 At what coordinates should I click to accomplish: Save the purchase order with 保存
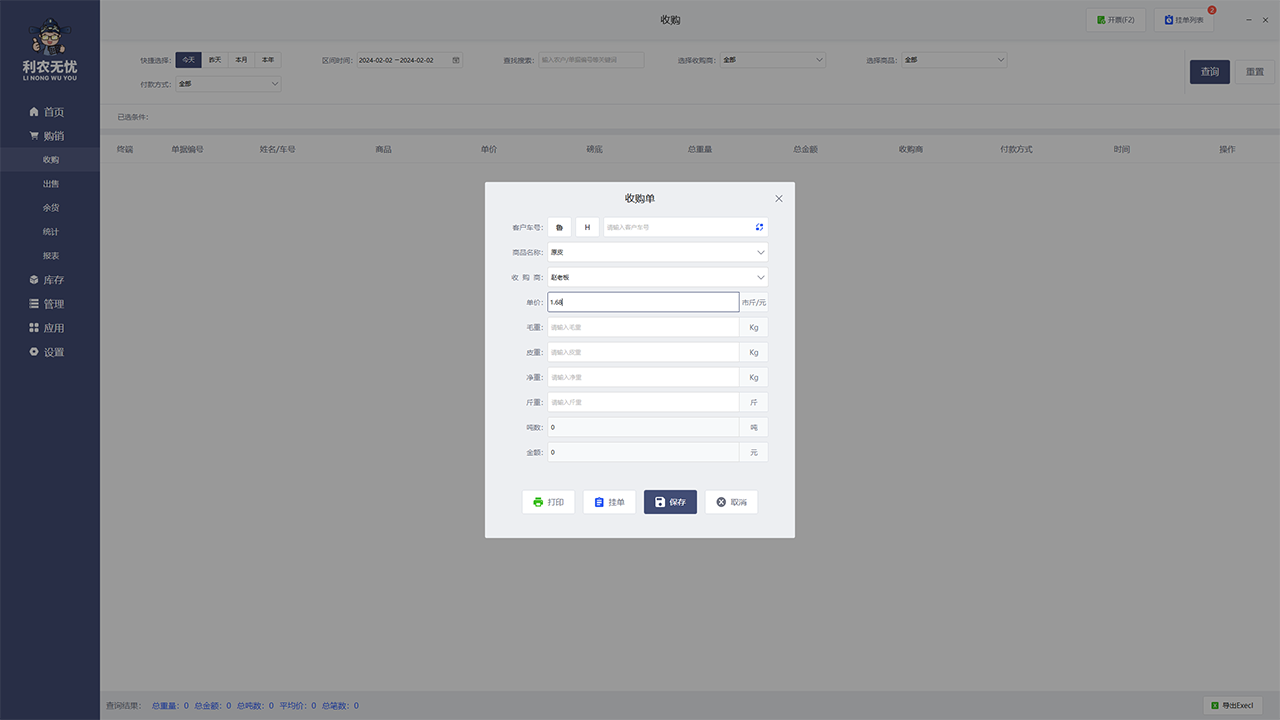point(670,502)
